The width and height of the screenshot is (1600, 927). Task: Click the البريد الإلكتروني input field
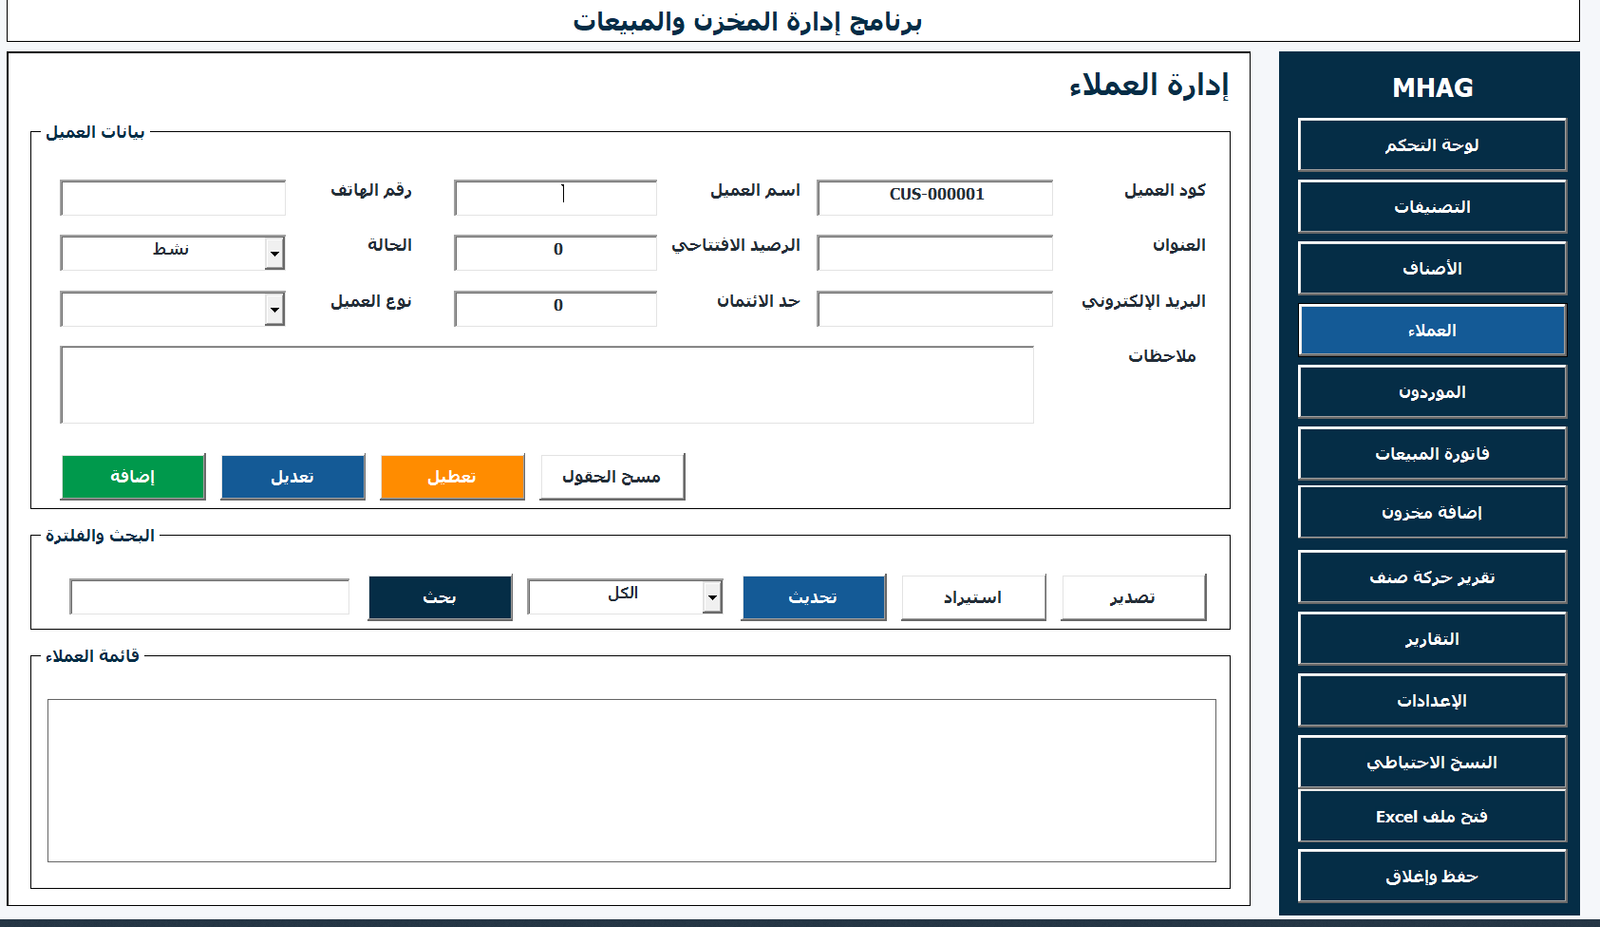[935, 308]
